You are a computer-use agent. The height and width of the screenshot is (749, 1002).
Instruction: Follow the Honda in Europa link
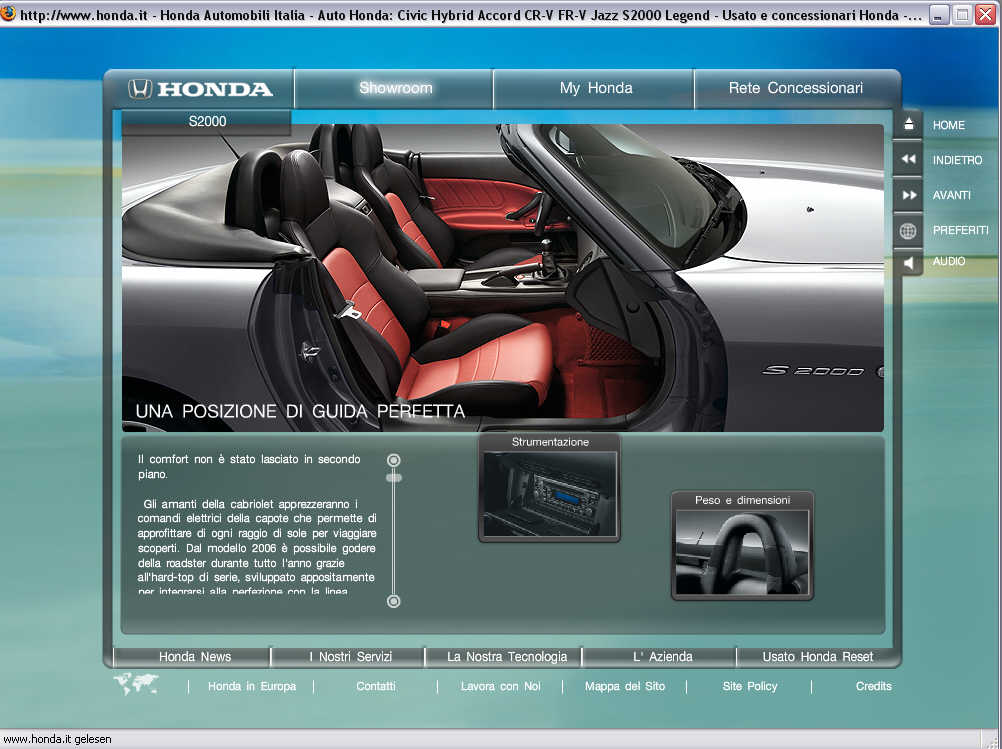251,686
